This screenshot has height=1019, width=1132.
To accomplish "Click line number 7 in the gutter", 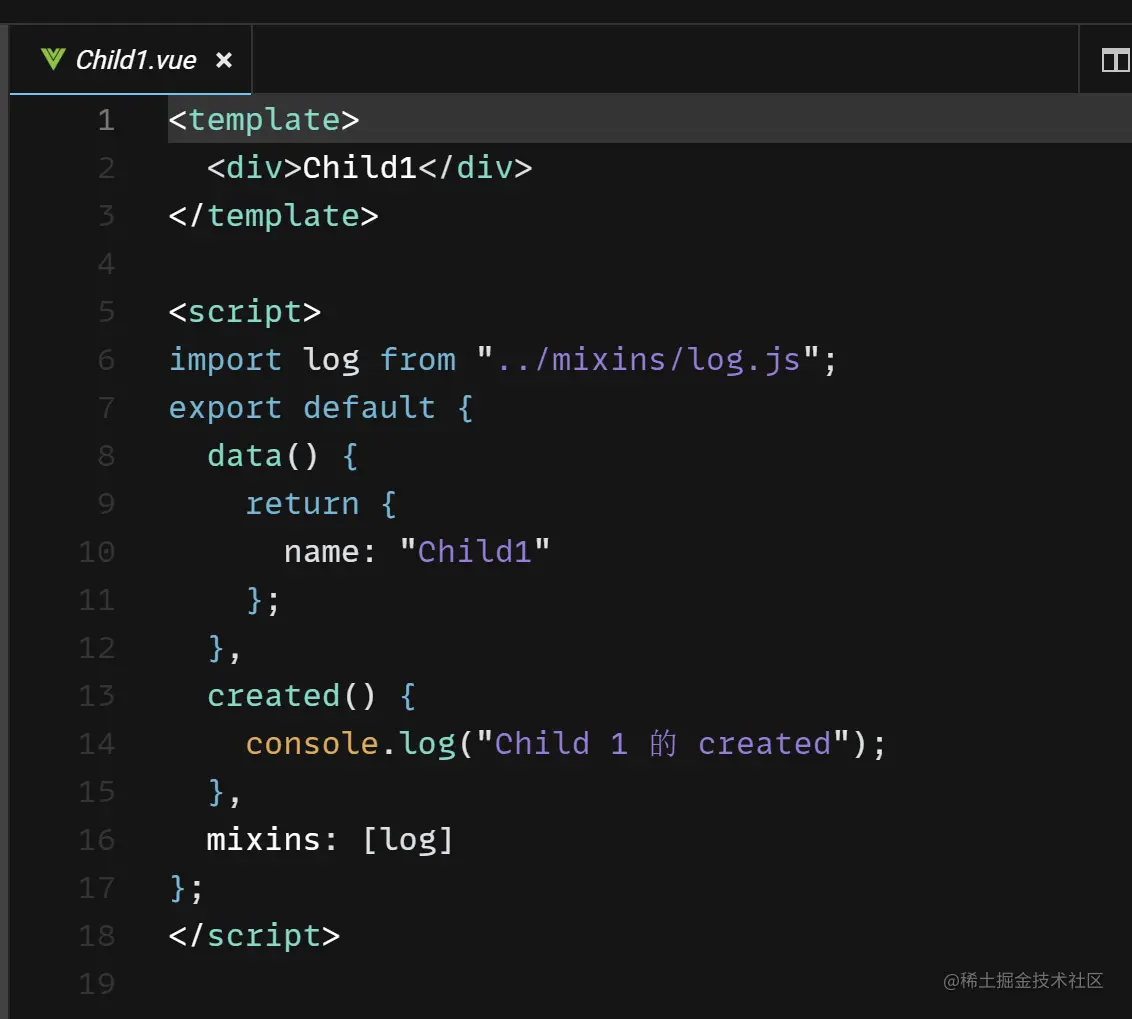I will 106,408.
